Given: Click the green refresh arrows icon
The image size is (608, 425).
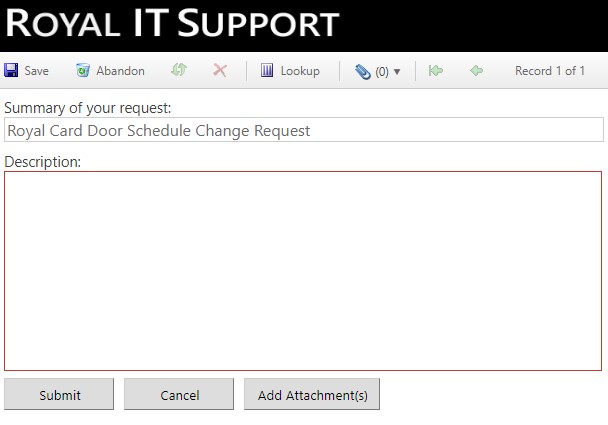Looking at the screenshot, I should click(x=179, y=70).
